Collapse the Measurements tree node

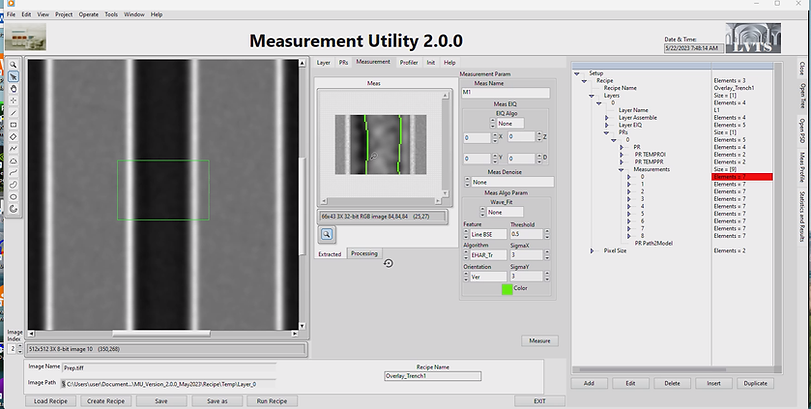tap(621, 170)
